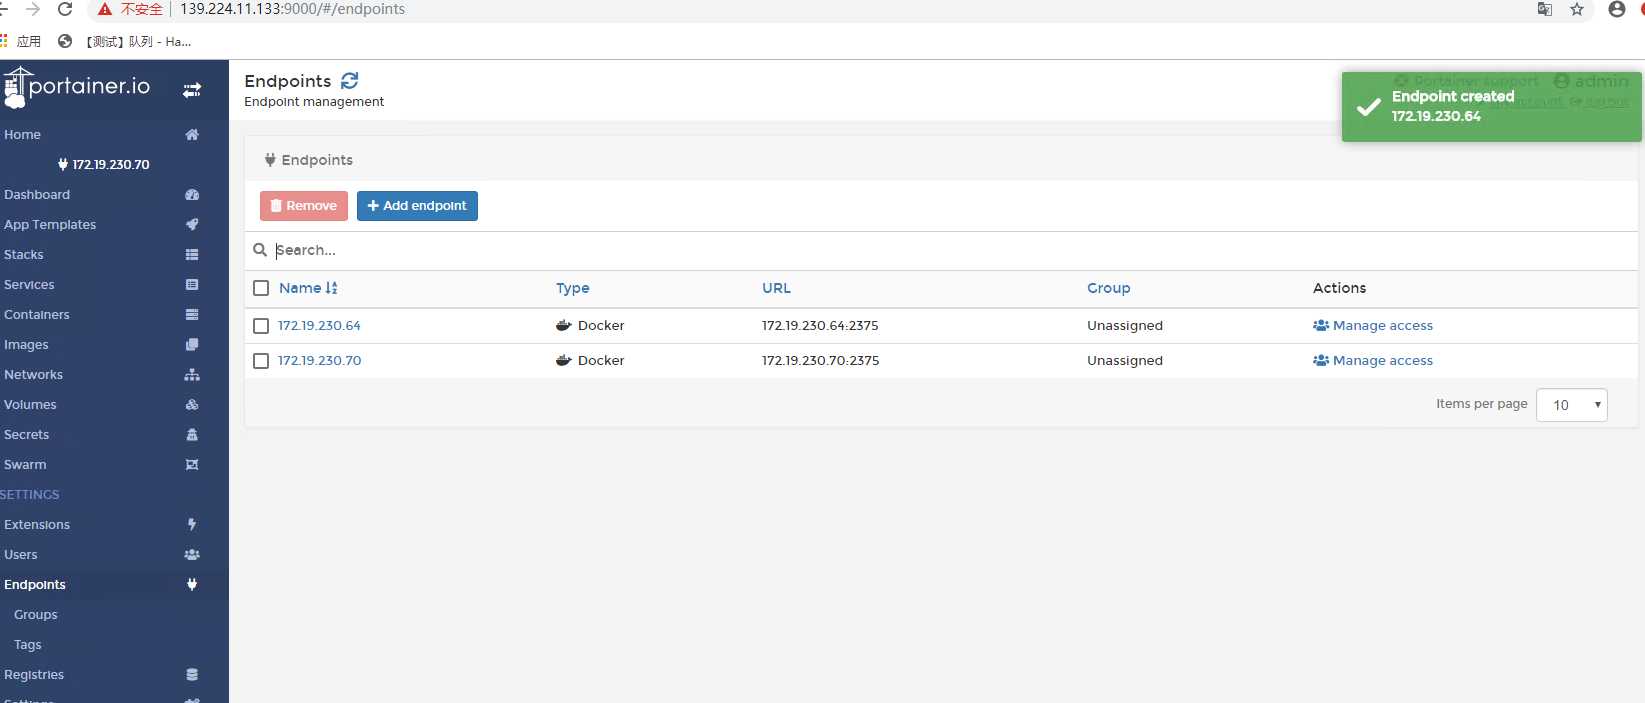Click the Dashboard gauge icon
The image size is (1645, 703).
pyautogui.click(x=192, y=194)
